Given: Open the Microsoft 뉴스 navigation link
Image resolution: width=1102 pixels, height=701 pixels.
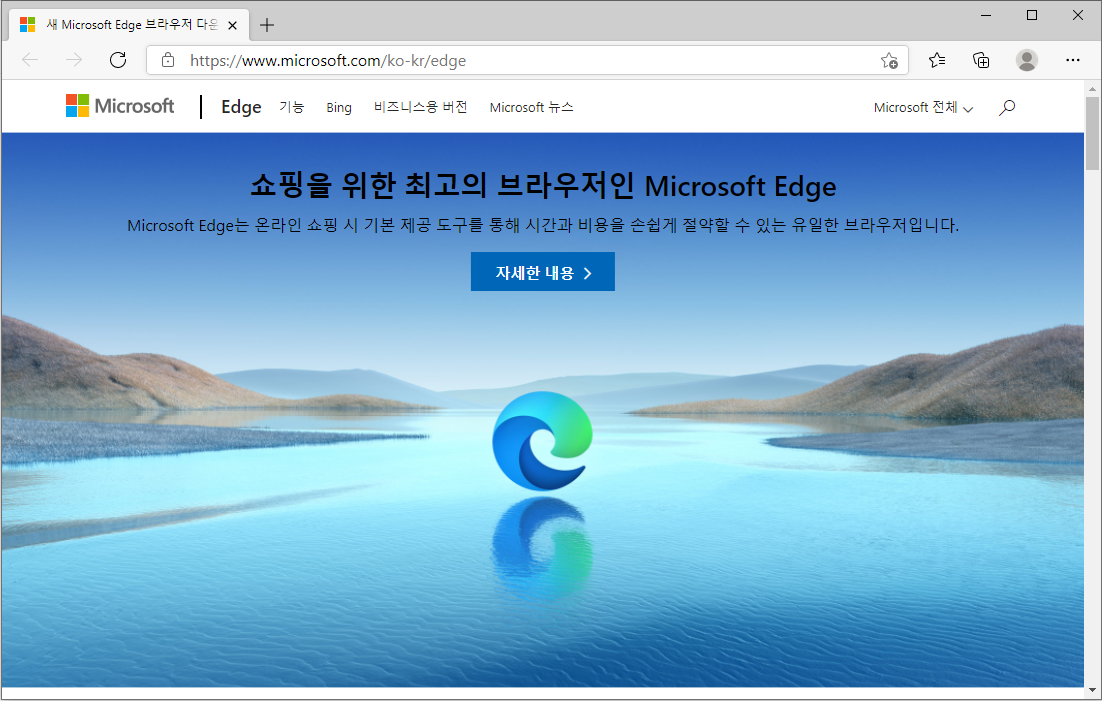Looking at the screenshot, I should click(x=531, y=107).
